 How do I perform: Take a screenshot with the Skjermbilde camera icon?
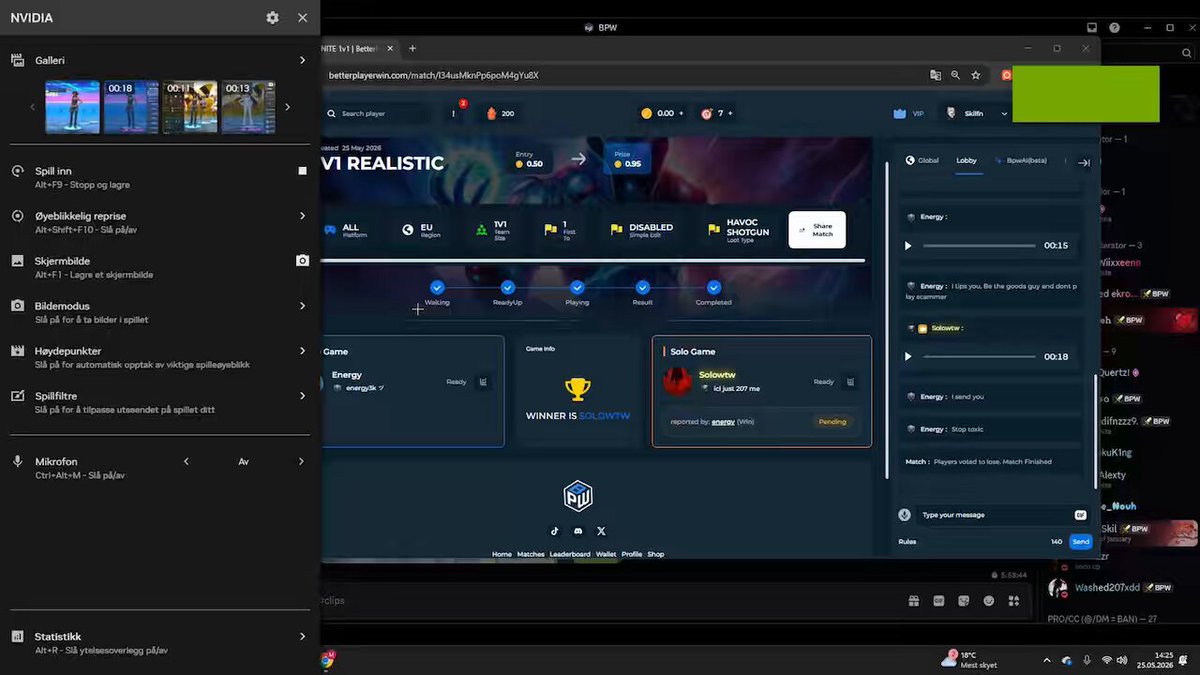(302, 260)
